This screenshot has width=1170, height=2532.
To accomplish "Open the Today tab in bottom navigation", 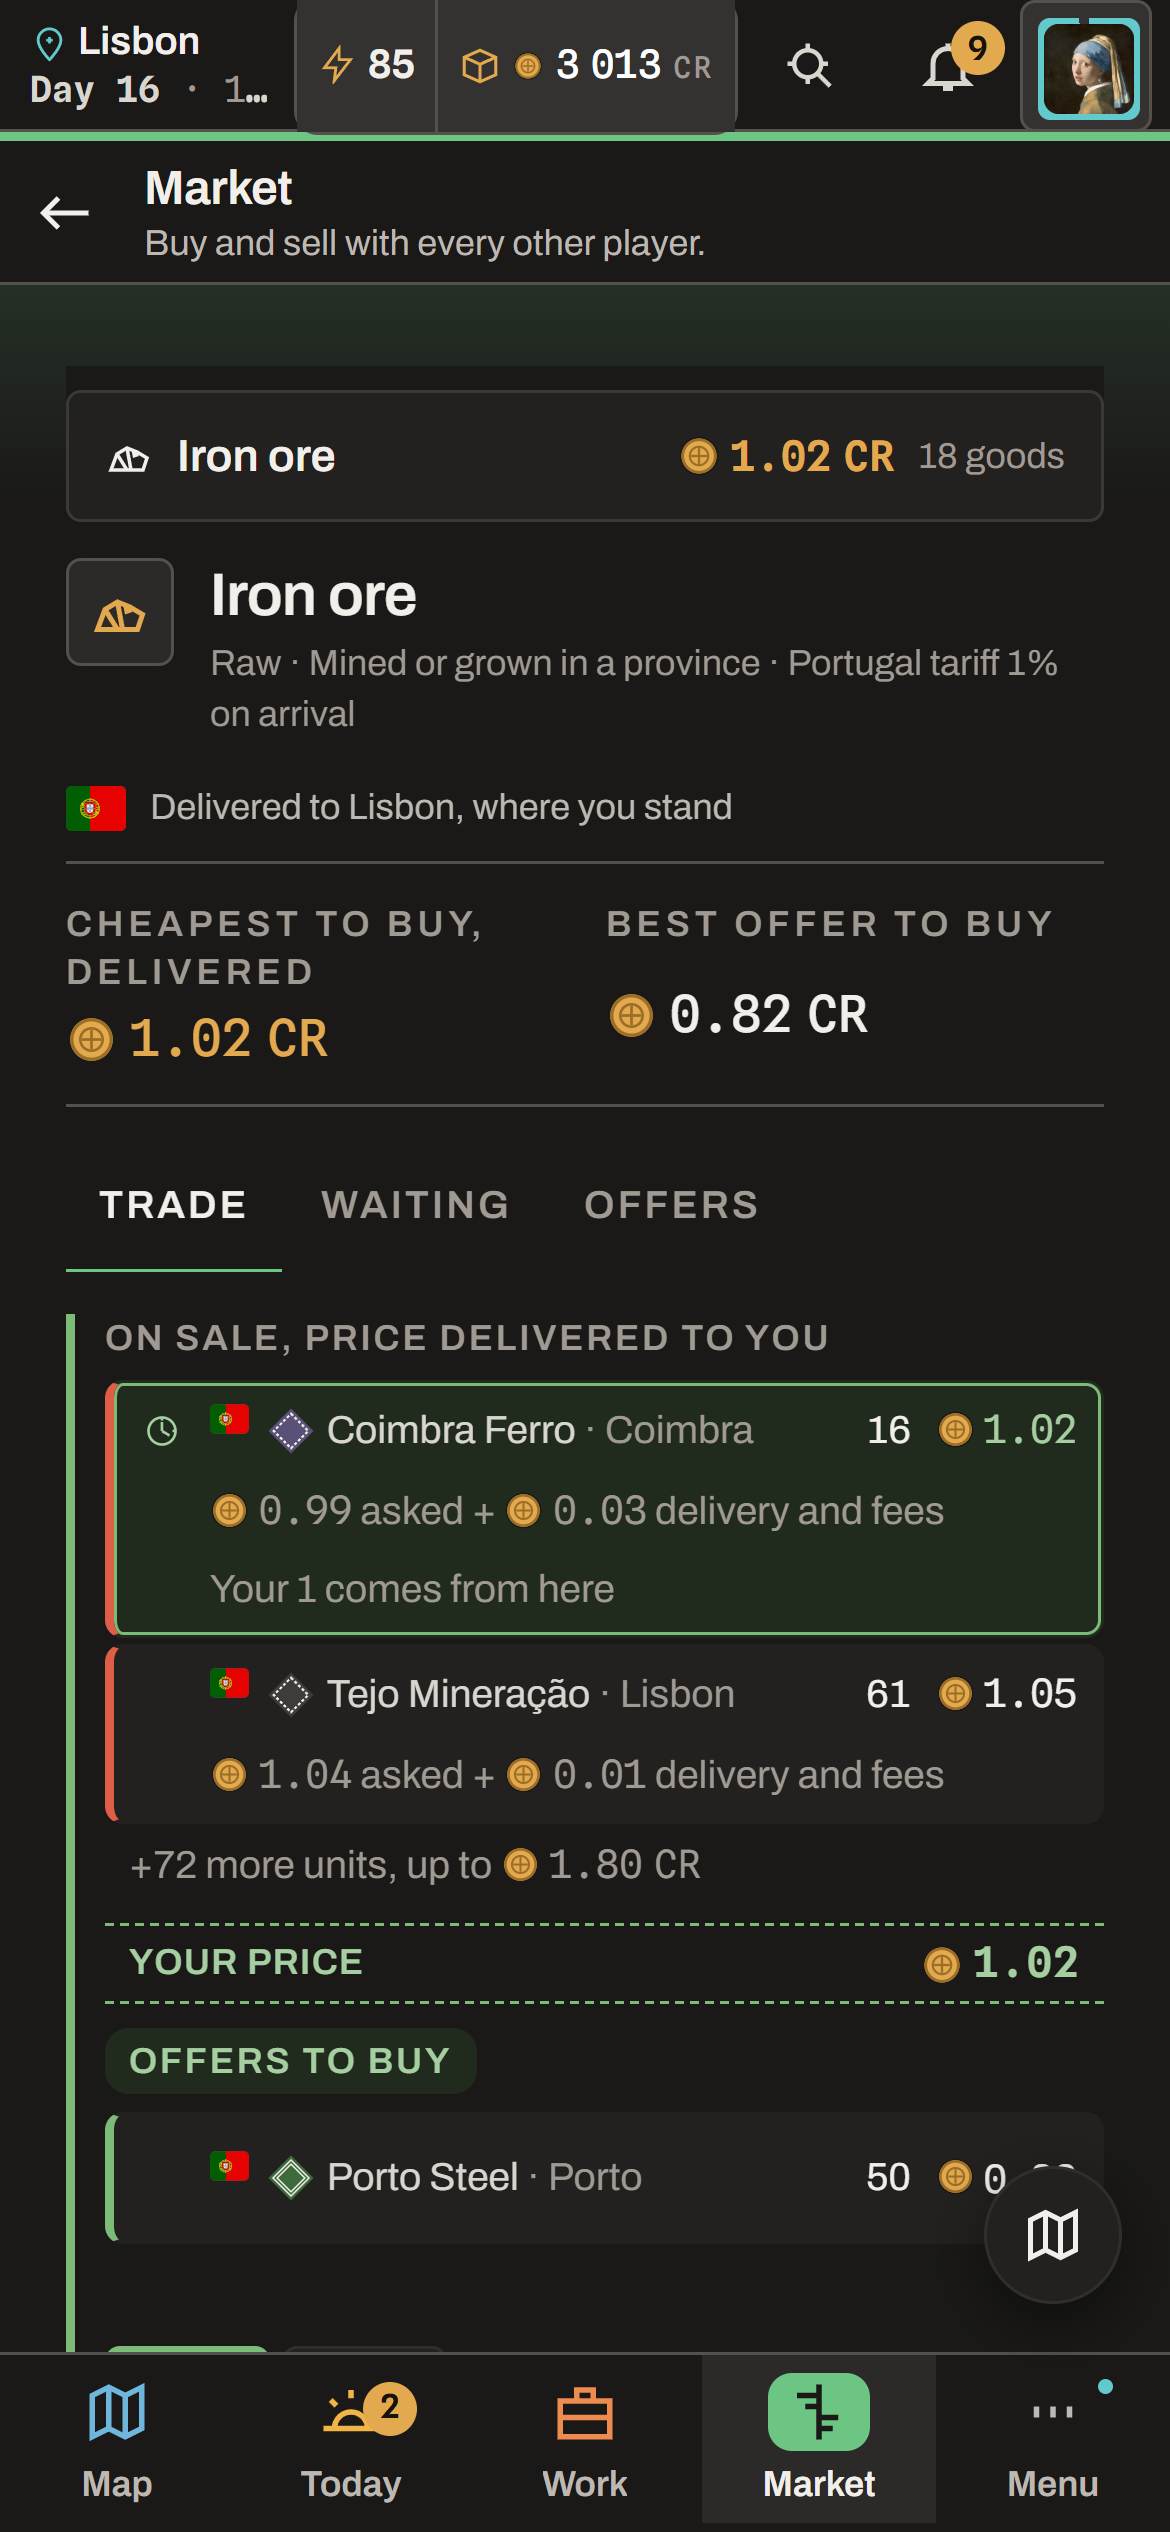I will [x=351, y=2438].
